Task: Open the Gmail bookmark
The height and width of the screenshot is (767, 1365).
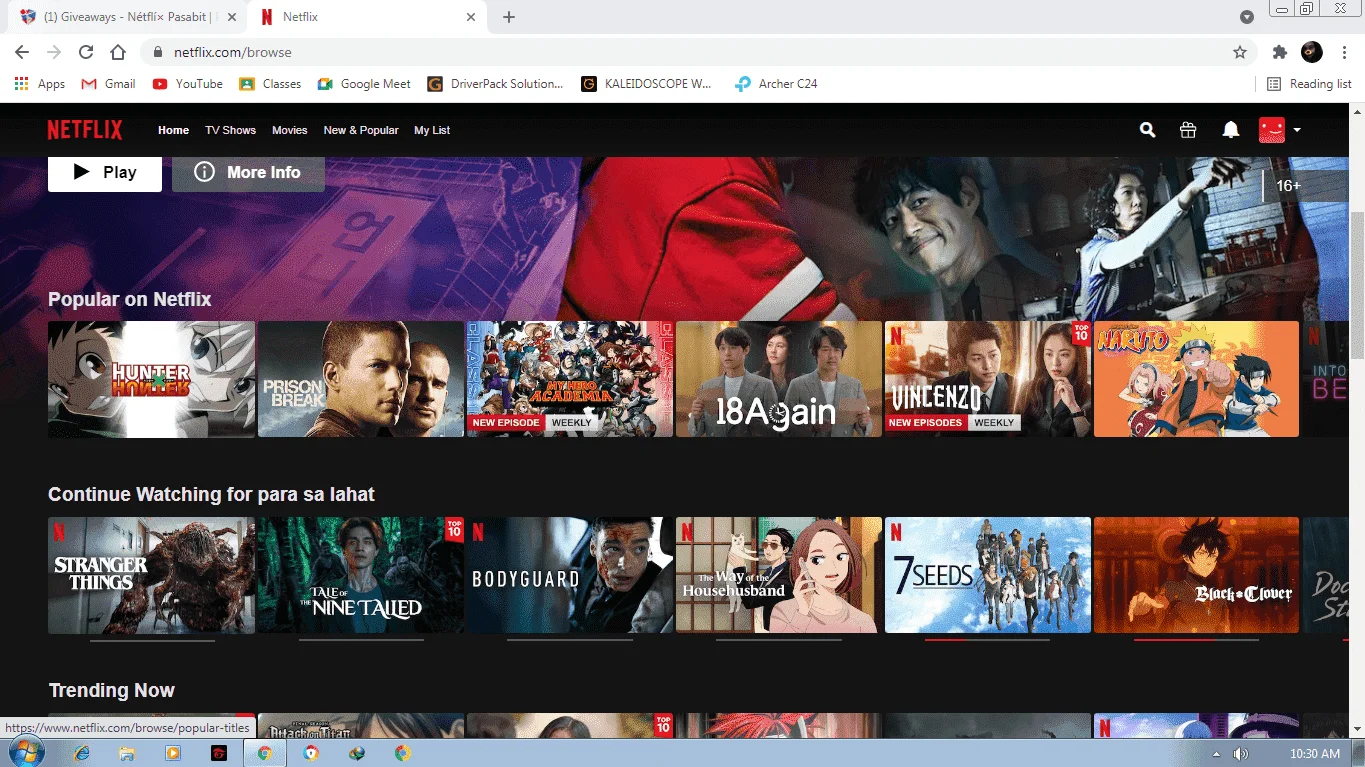Action: pos(108,84)
